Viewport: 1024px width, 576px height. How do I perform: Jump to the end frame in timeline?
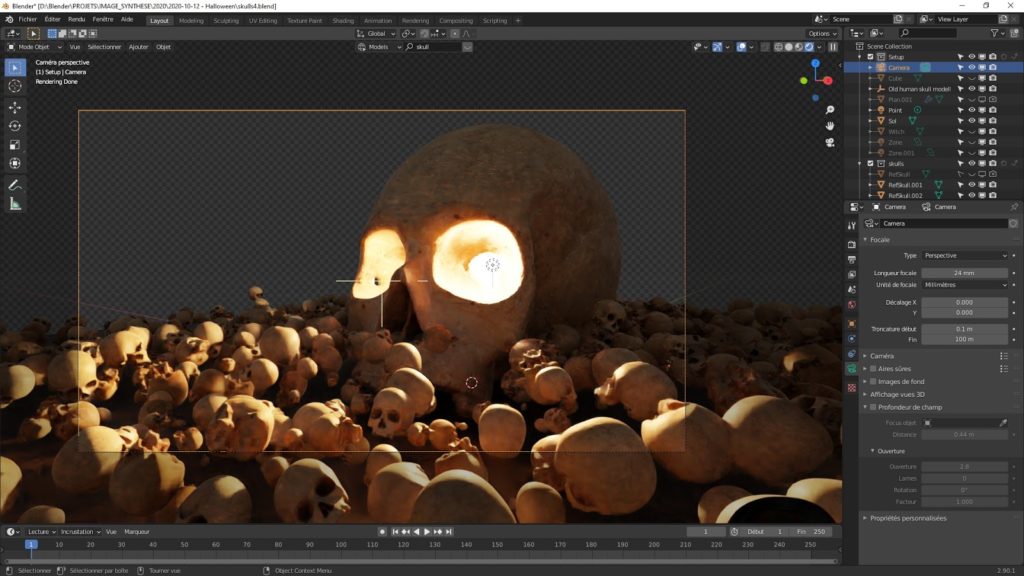449,532
